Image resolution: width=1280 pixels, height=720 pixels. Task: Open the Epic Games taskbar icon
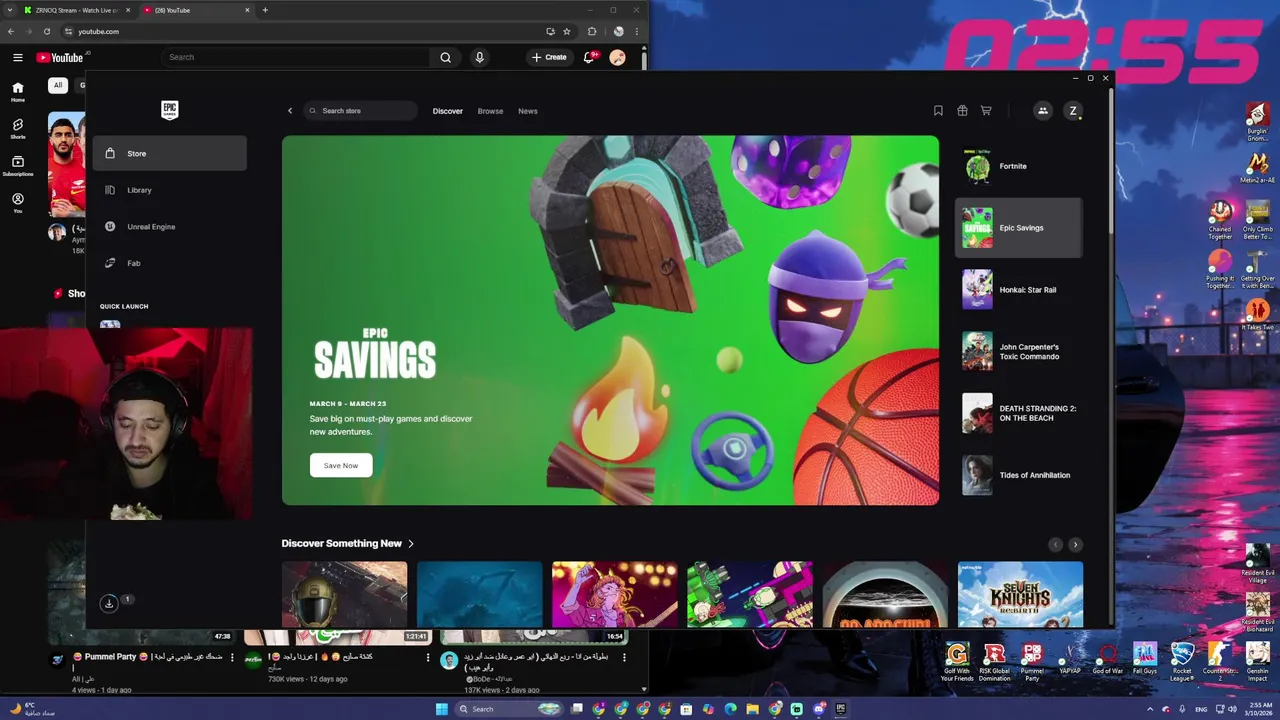(x=841, y=709)
